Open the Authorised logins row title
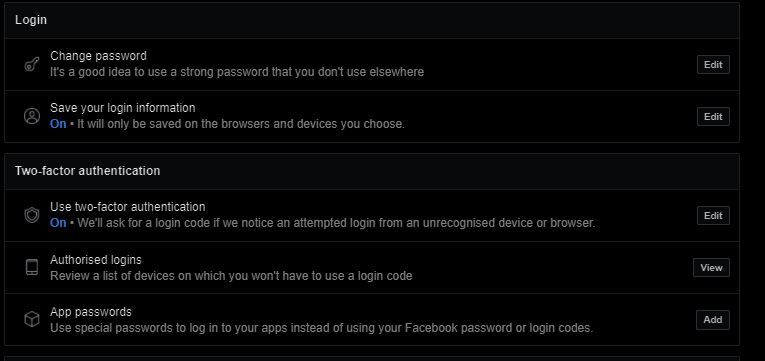 point(96,260)
